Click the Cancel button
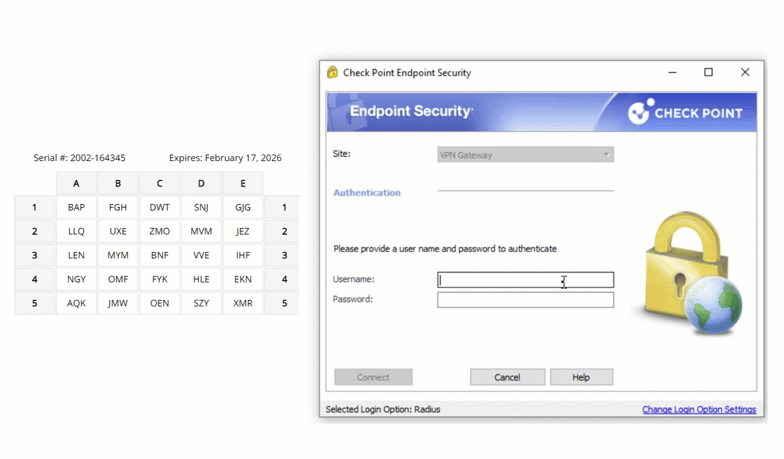 [507, 377]
